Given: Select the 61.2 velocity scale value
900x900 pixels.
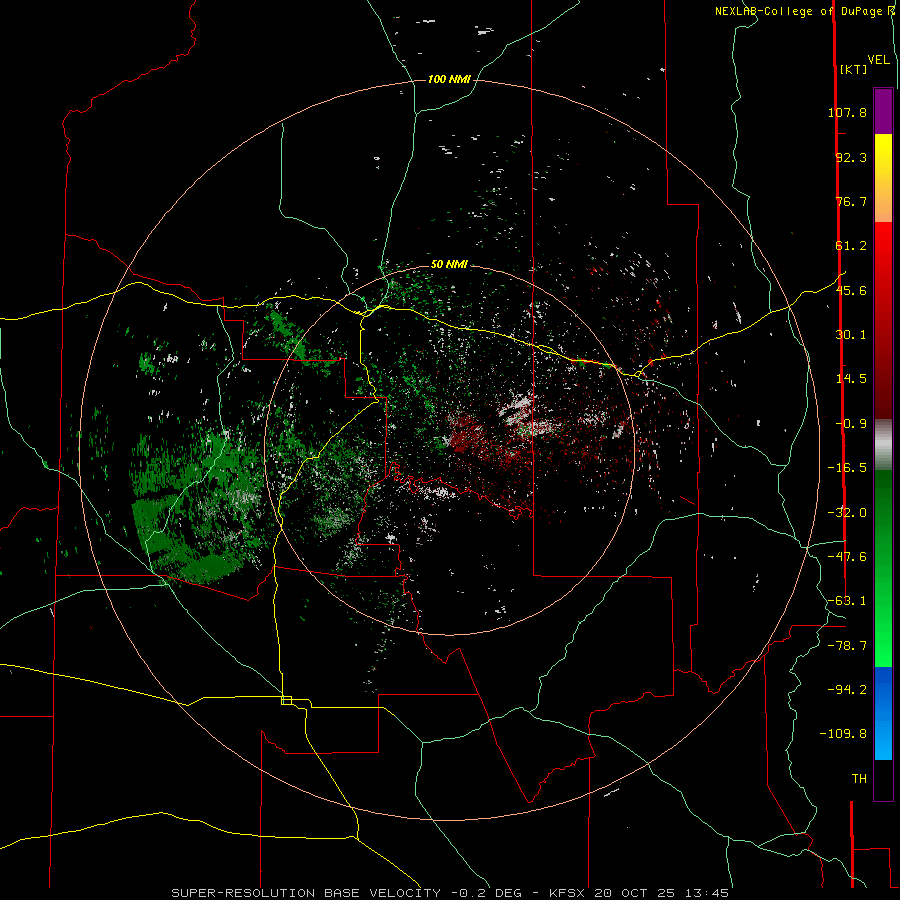Looking at the screenshot, I should pyautogui.click(x=851, y=246).
